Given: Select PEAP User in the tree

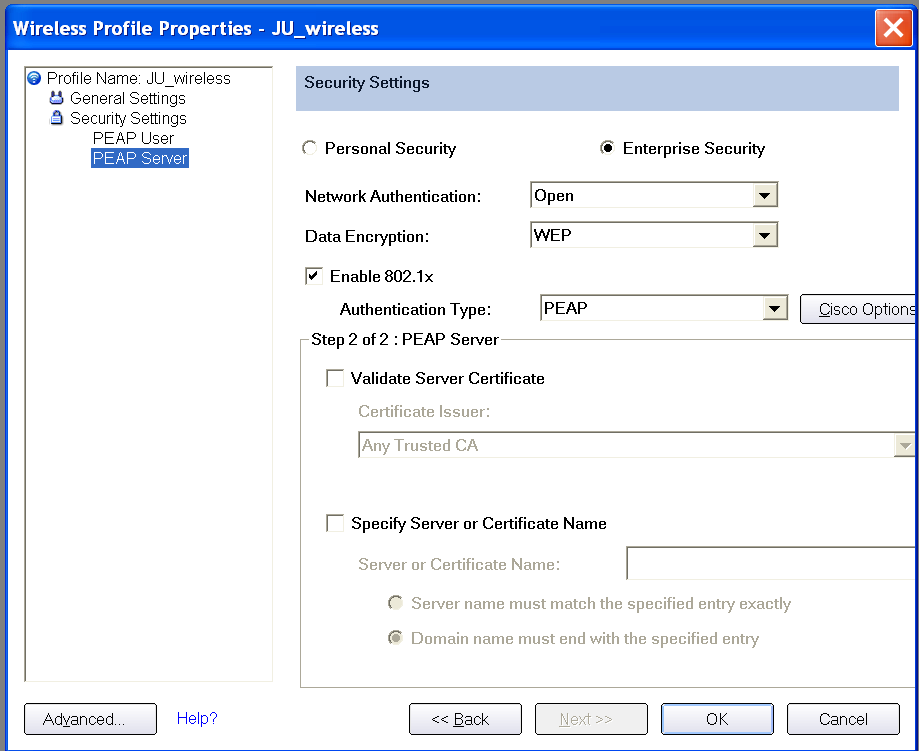Looking at the screenshot, I should tap(133, 138).
